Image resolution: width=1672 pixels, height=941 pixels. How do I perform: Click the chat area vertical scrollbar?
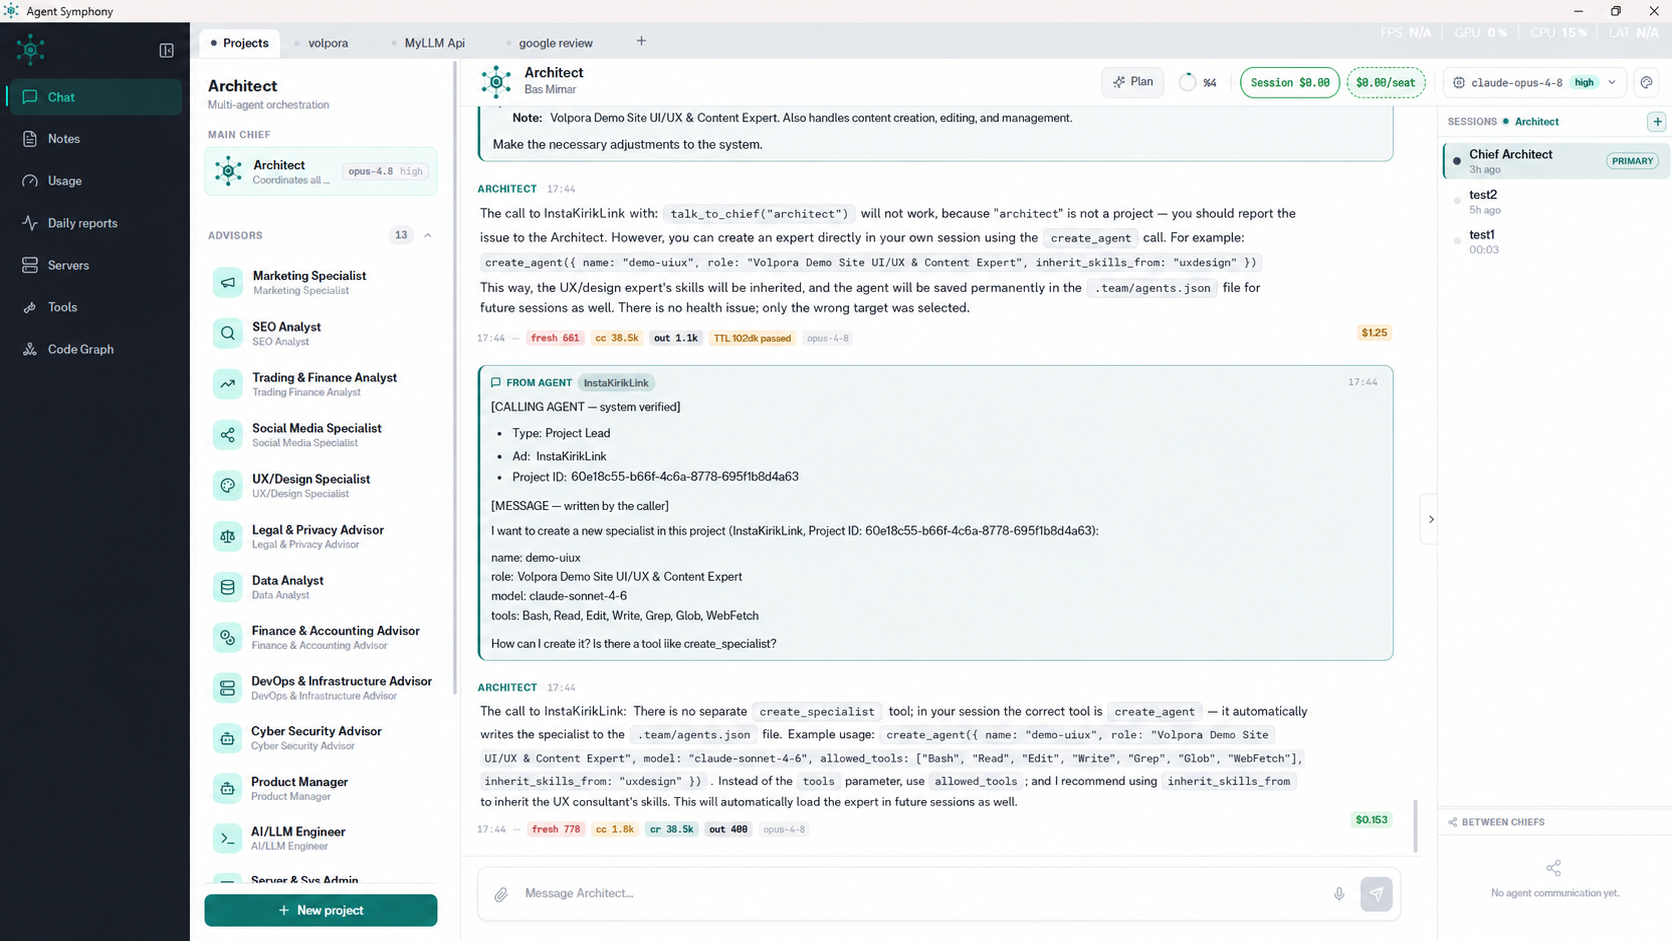tap(1415, 825)
